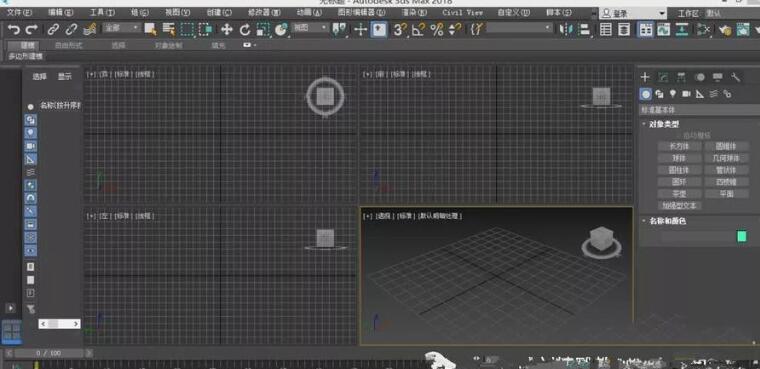Switch to the Motion panel tab
The height and width of the screenshot is (369, 760).
(x=699, y=77)
